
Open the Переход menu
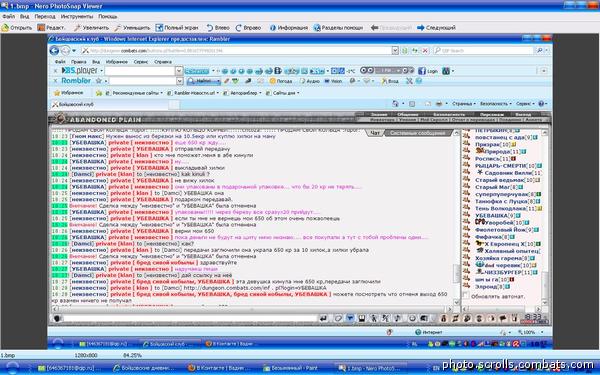point(45,16)
